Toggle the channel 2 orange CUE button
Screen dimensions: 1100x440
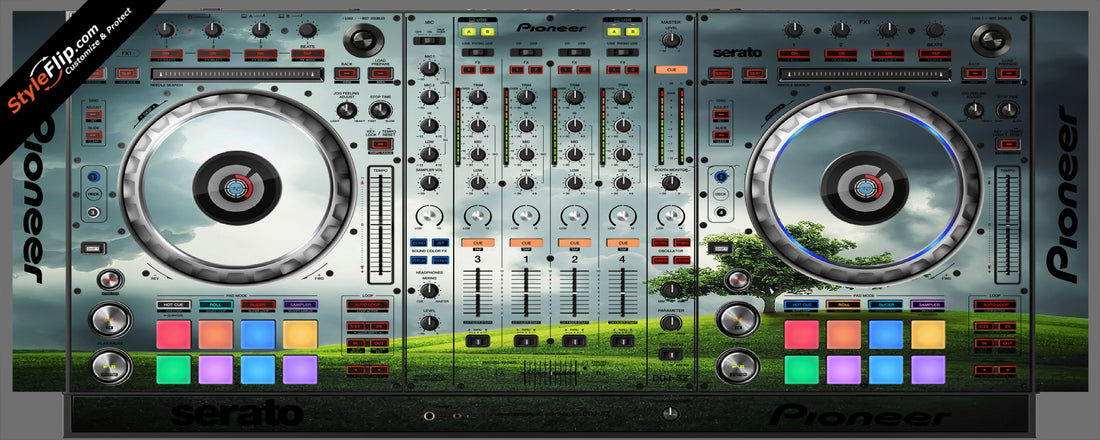tap(575, 243)
